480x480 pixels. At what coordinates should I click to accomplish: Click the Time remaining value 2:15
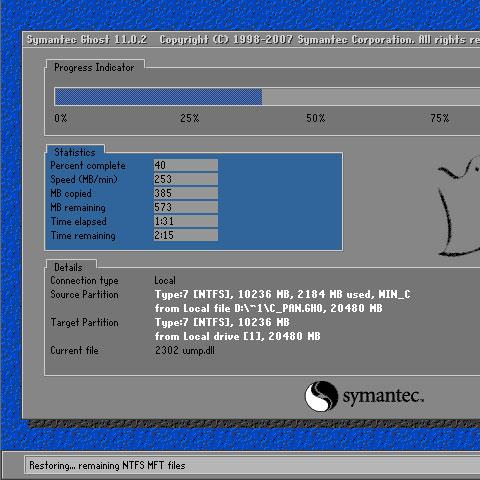coord(186,235)
